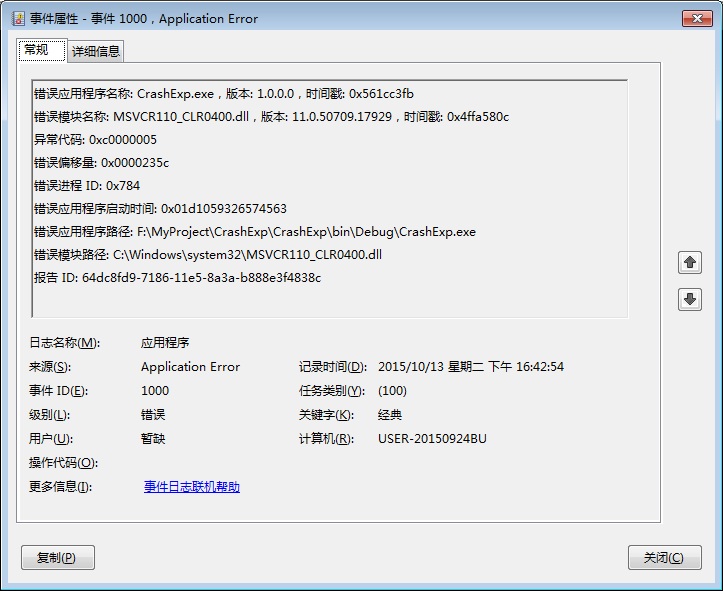Click the 级别(L) label

pos(49,415)
